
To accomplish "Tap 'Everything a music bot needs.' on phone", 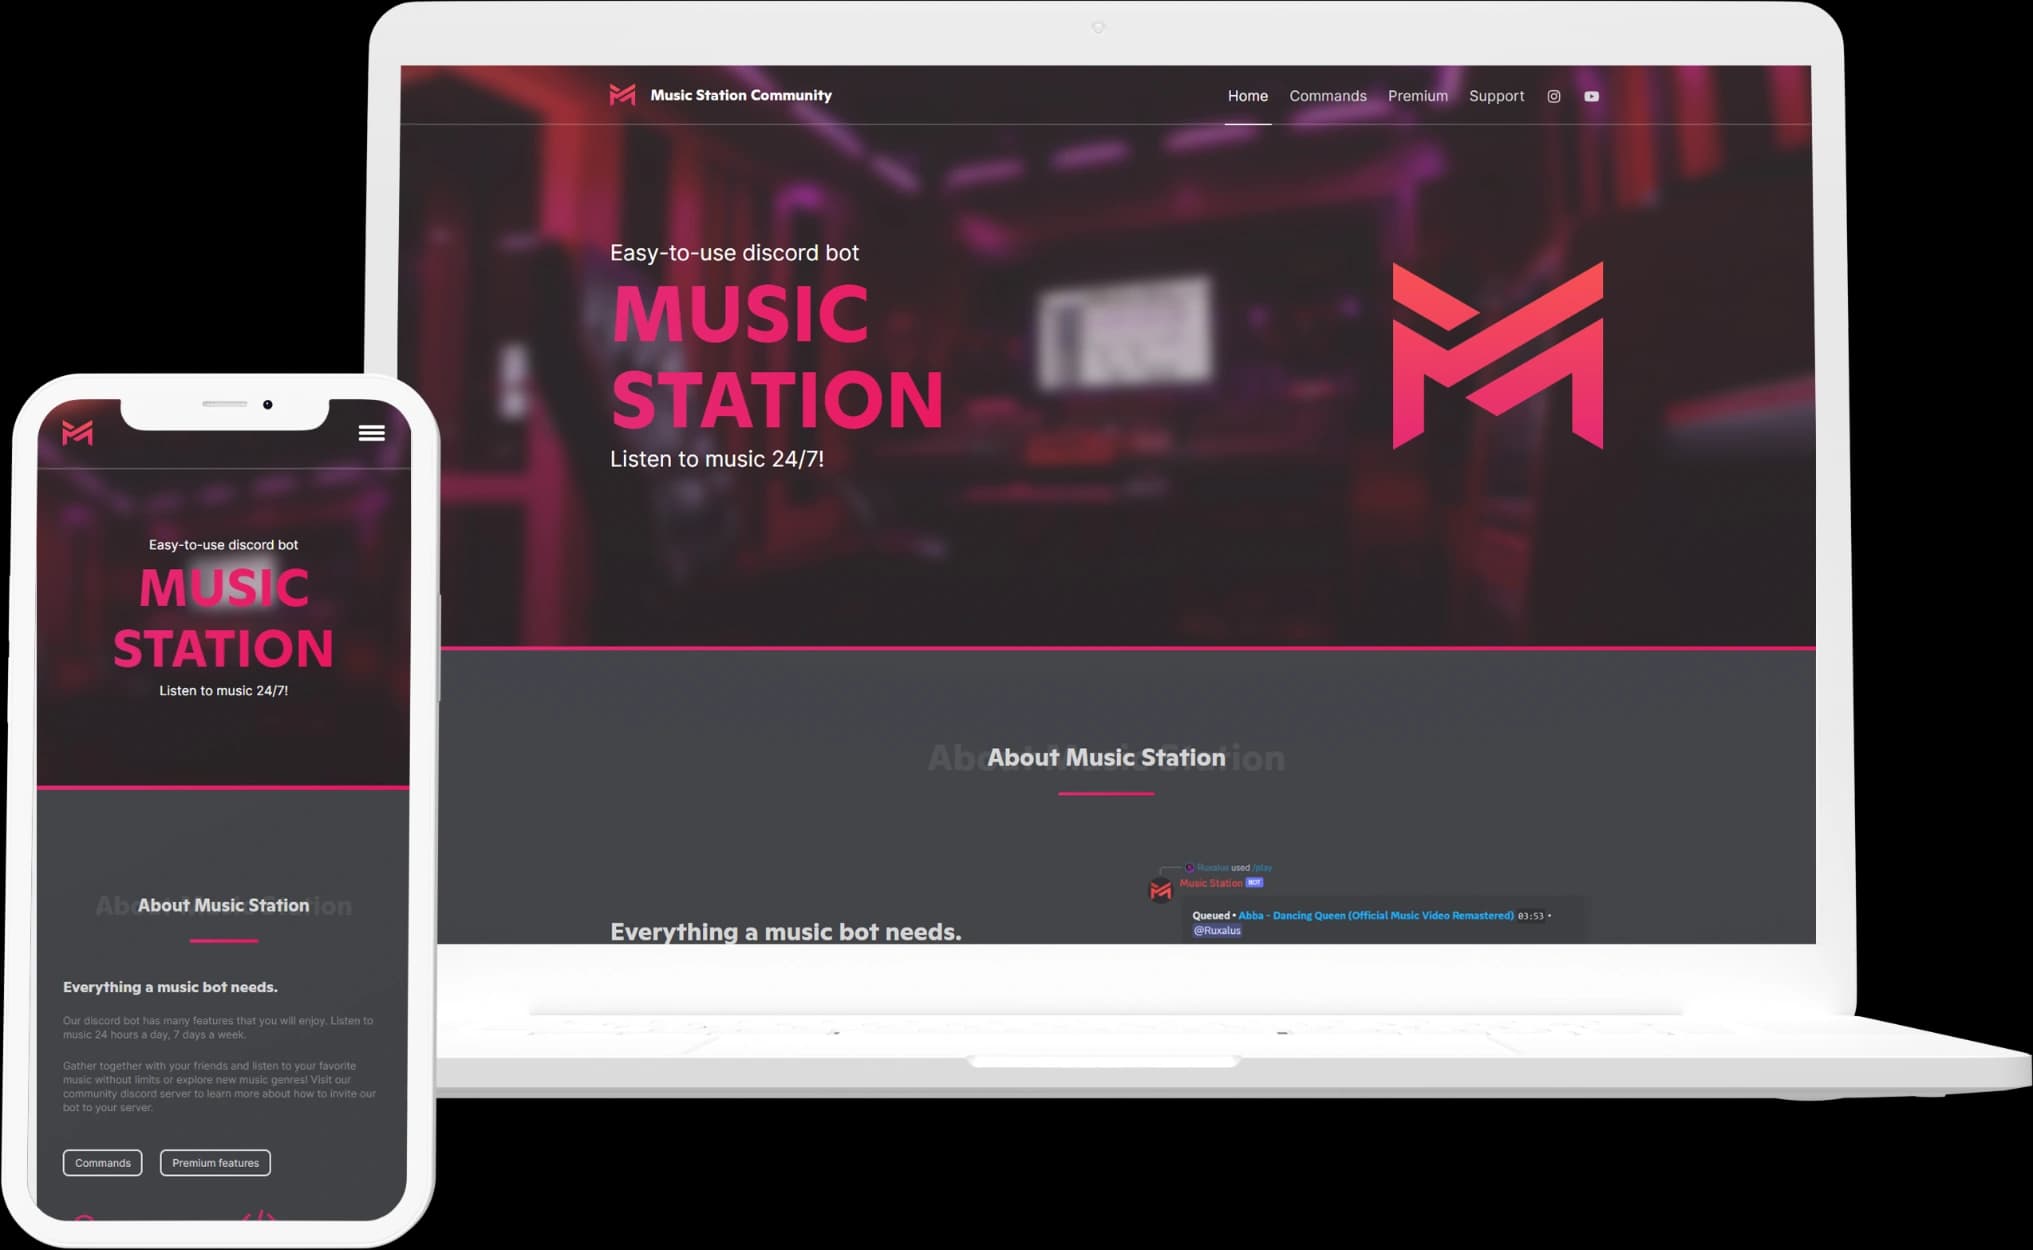I will coord(170,987).
